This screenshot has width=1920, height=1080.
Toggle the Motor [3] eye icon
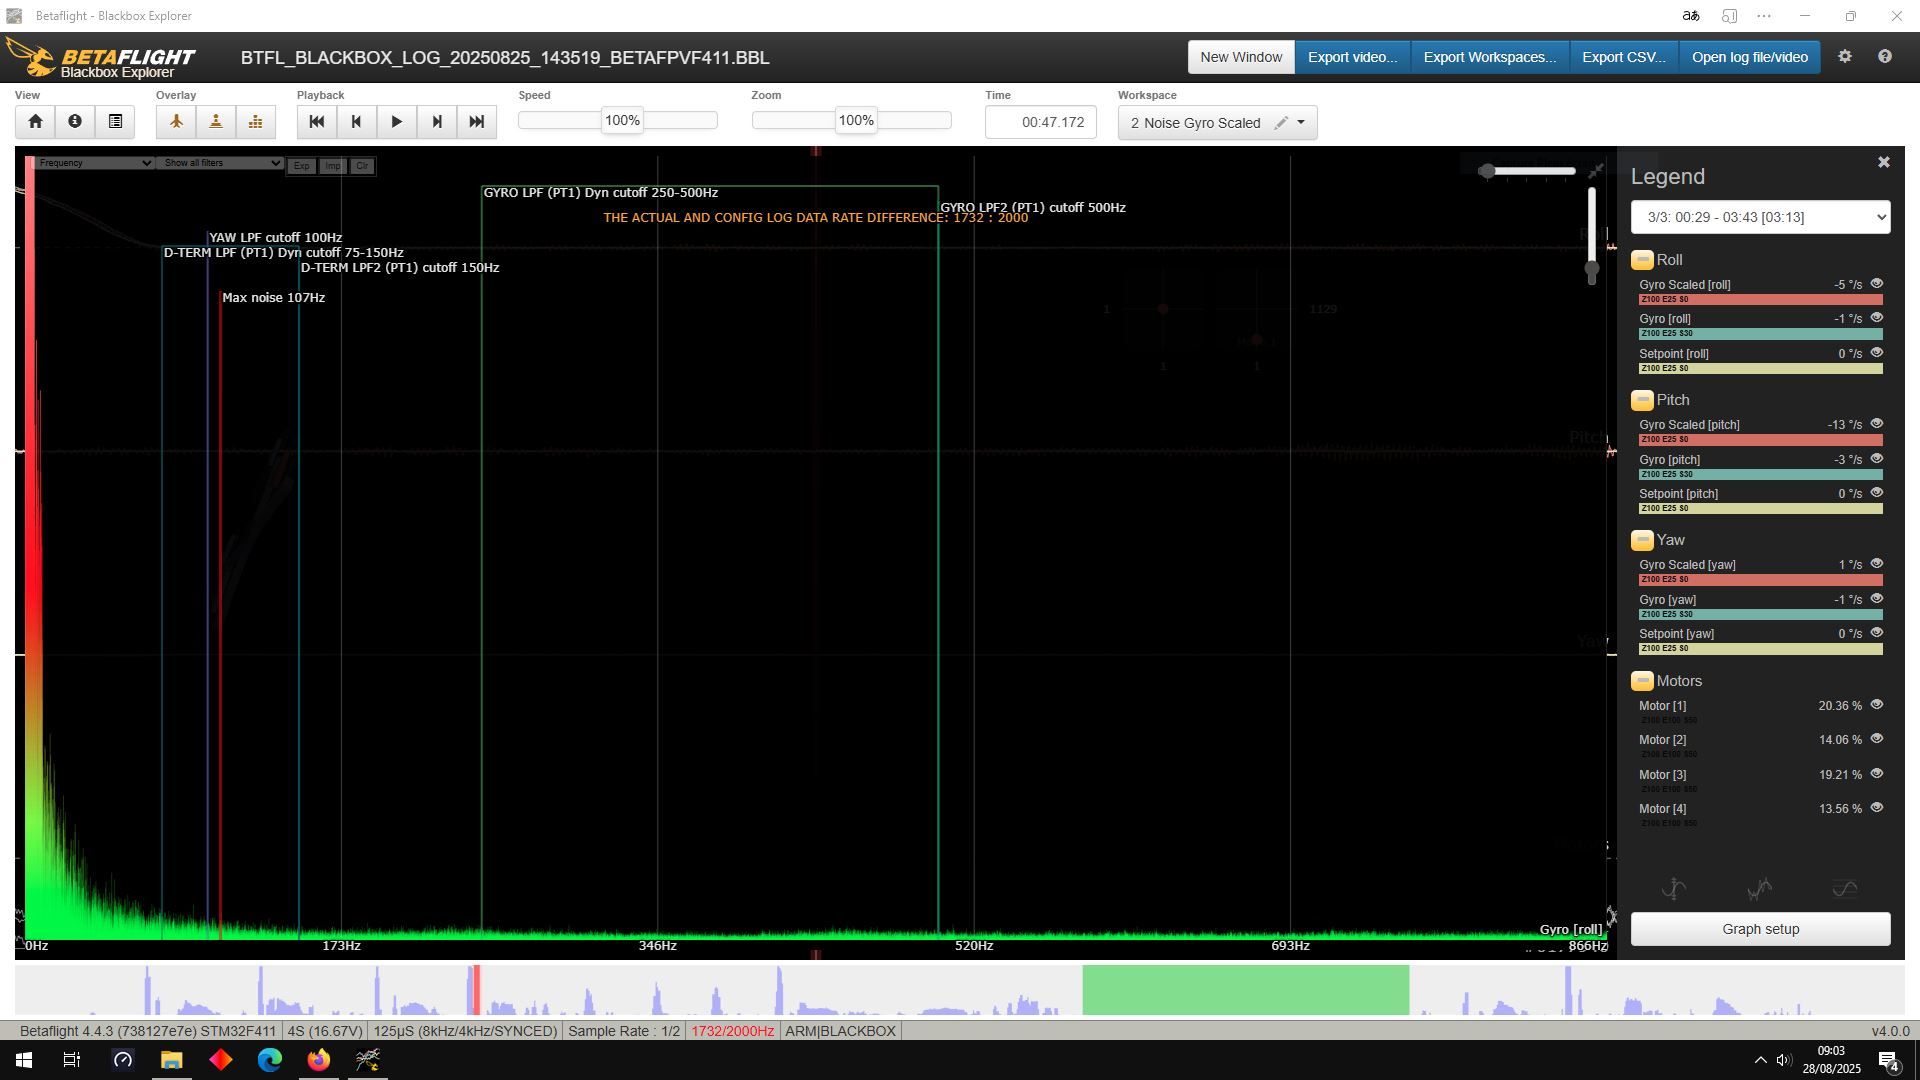point(1876,774)
